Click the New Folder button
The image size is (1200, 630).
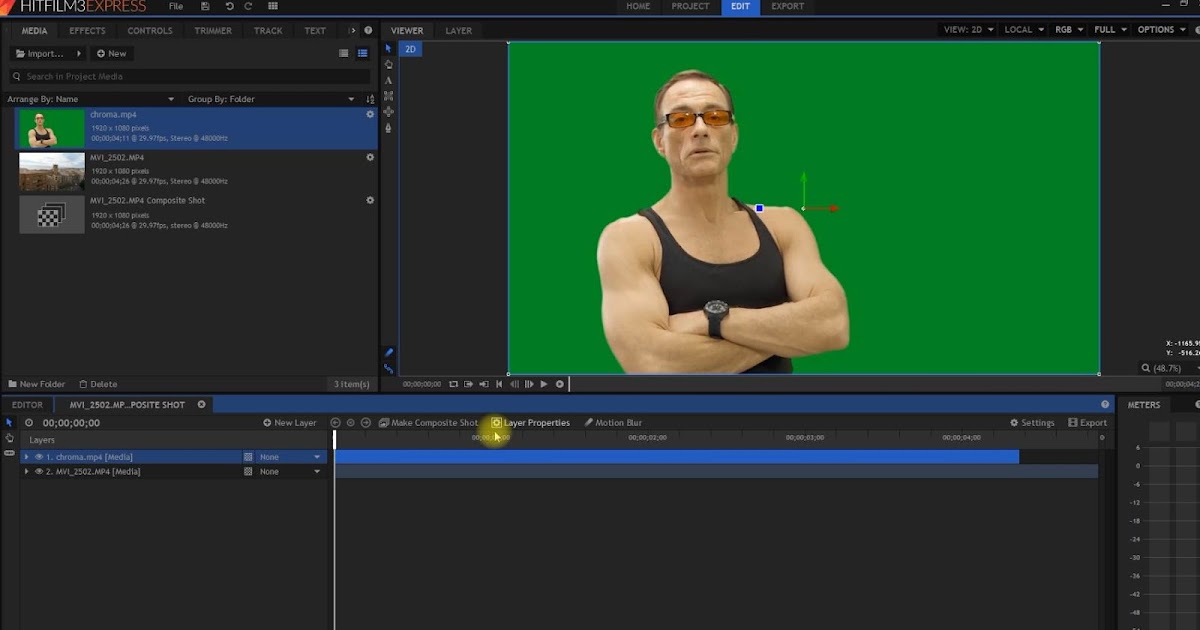[37, 384]
